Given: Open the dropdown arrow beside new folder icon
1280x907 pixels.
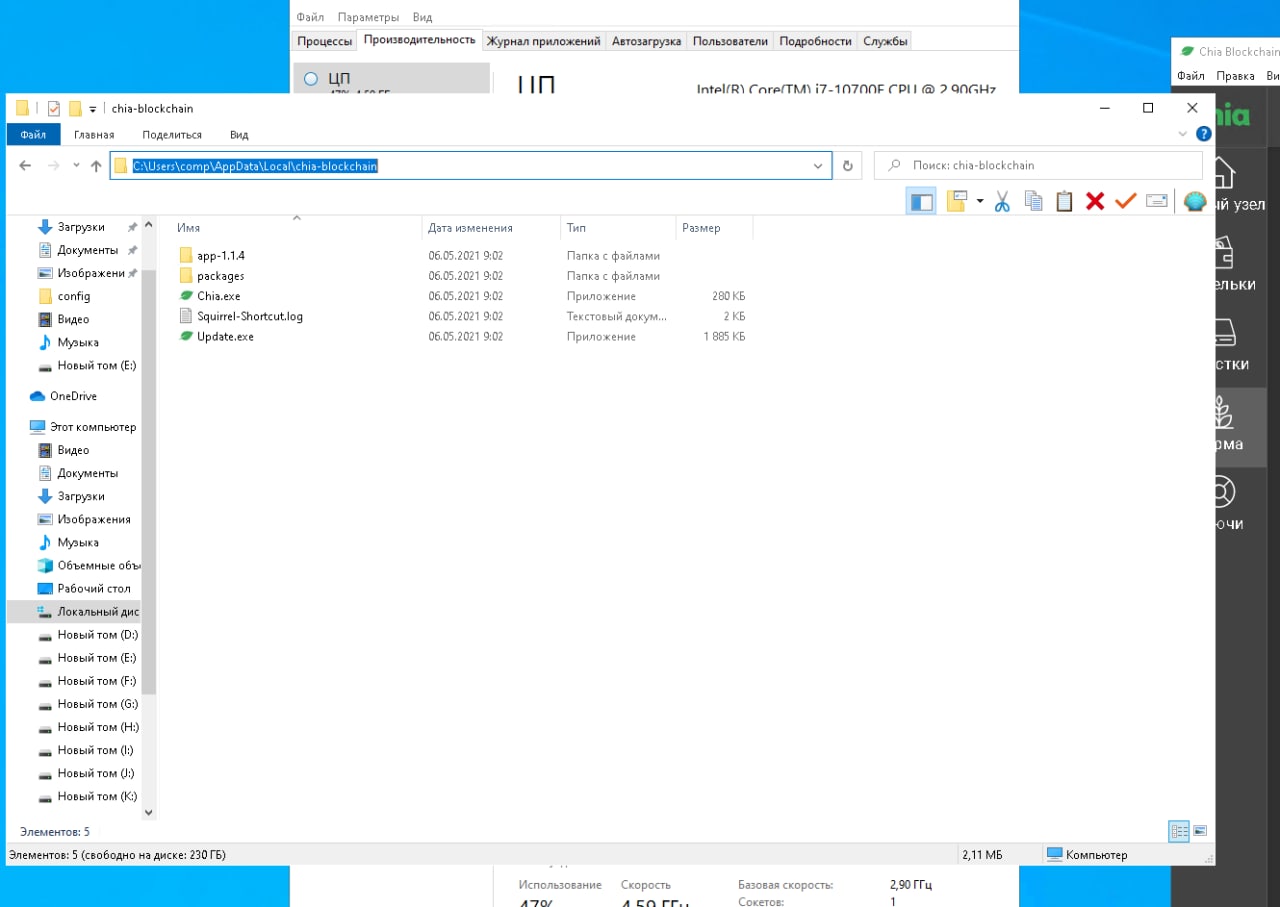Looking at the screenshot, I should tap(979, 202).
